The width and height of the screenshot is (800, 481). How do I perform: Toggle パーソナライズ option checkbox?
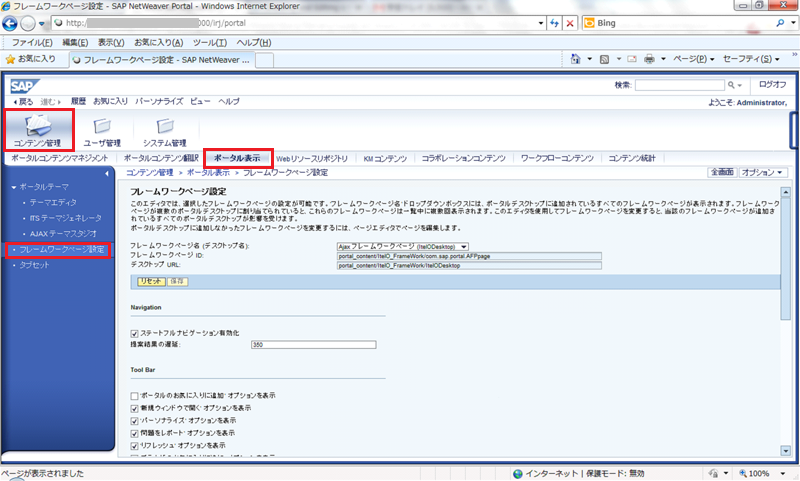(134, 421)
